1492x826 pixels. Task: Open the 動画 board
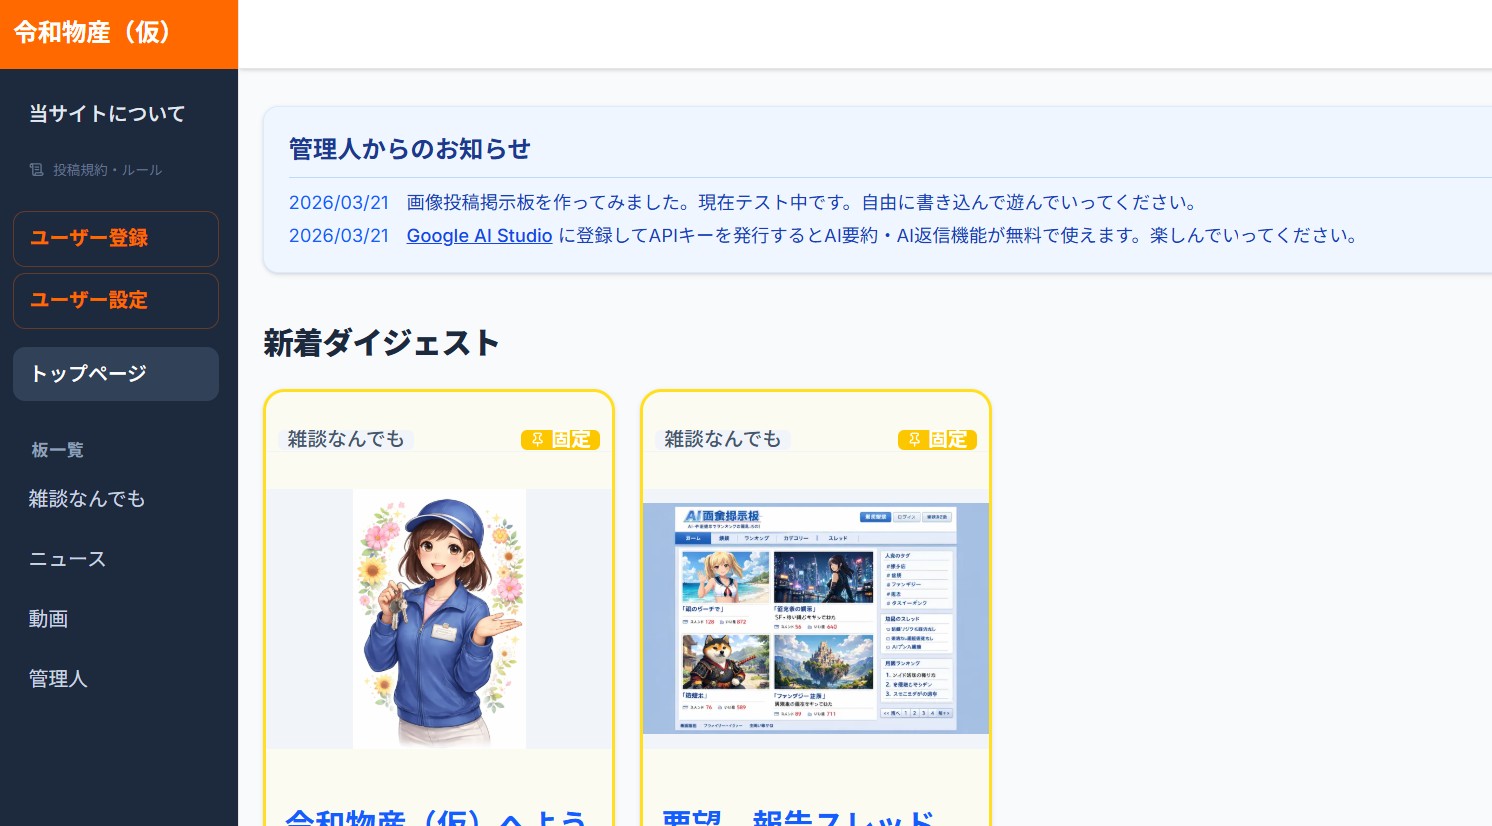pyautogui.click(x=48, y=619)
